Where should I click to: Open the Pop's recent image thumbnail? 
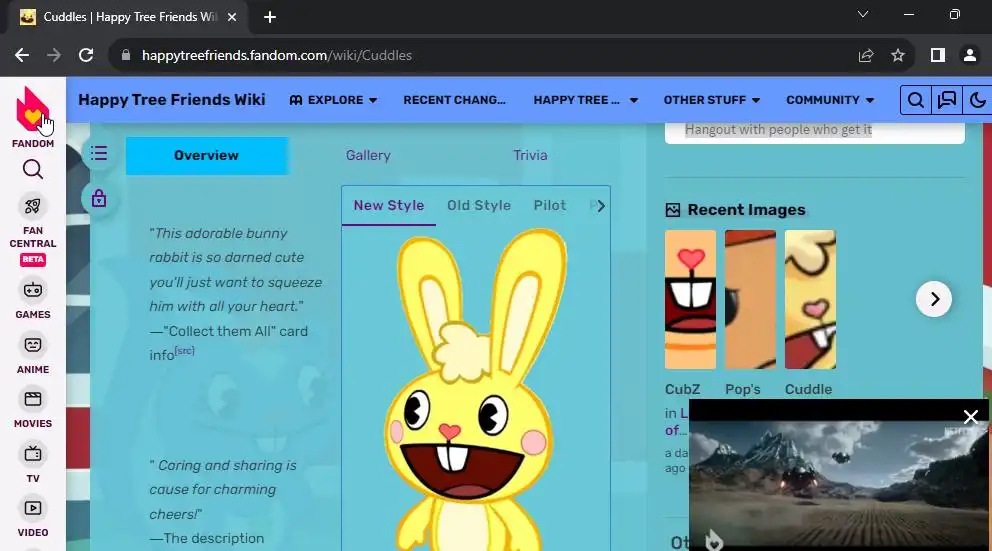click(x=750, y=299)
